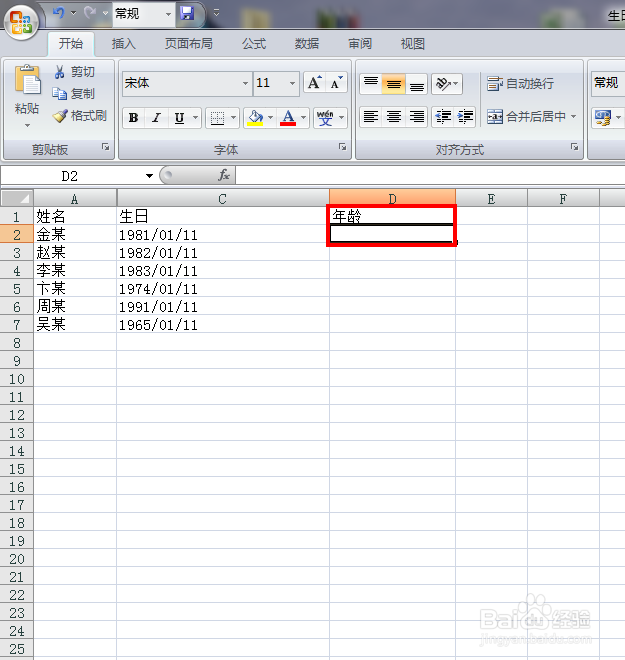Center cell text horizontally
The width and height of the screenshot is (625, 660).
tap(394, 116)
